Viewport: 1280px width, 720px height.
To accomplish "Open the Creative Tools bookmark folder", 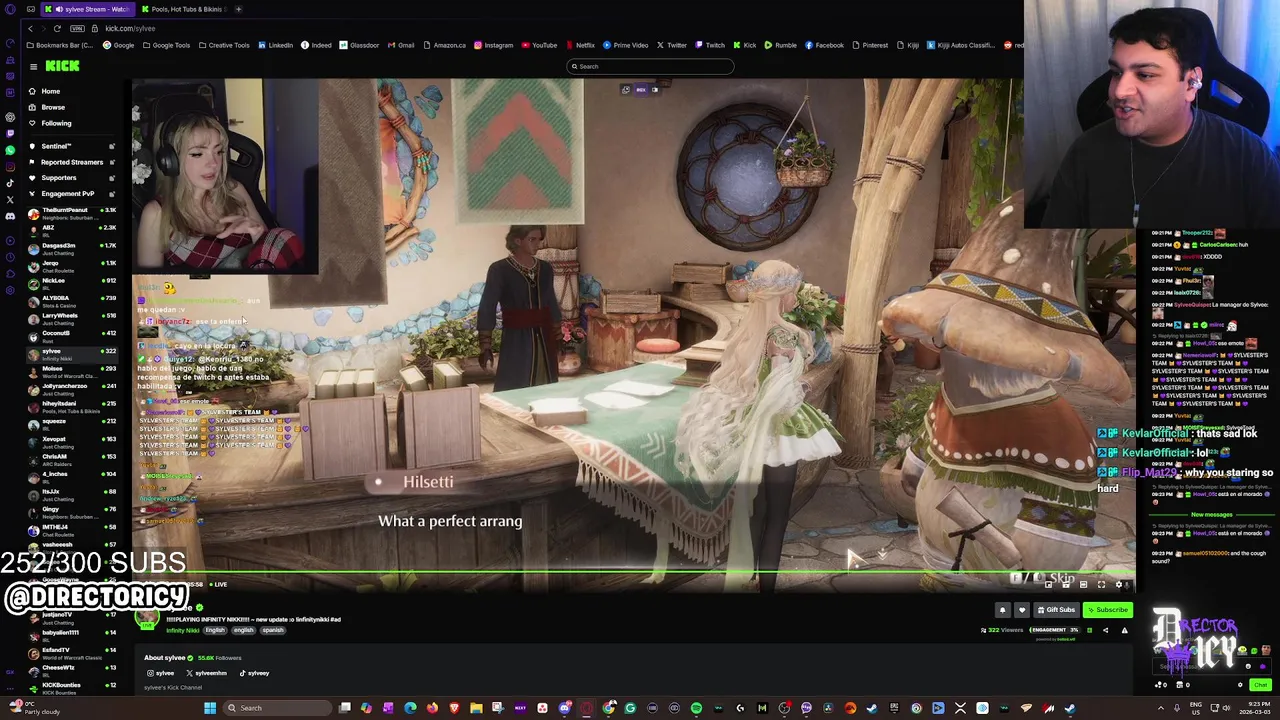I will coord(223,45).
